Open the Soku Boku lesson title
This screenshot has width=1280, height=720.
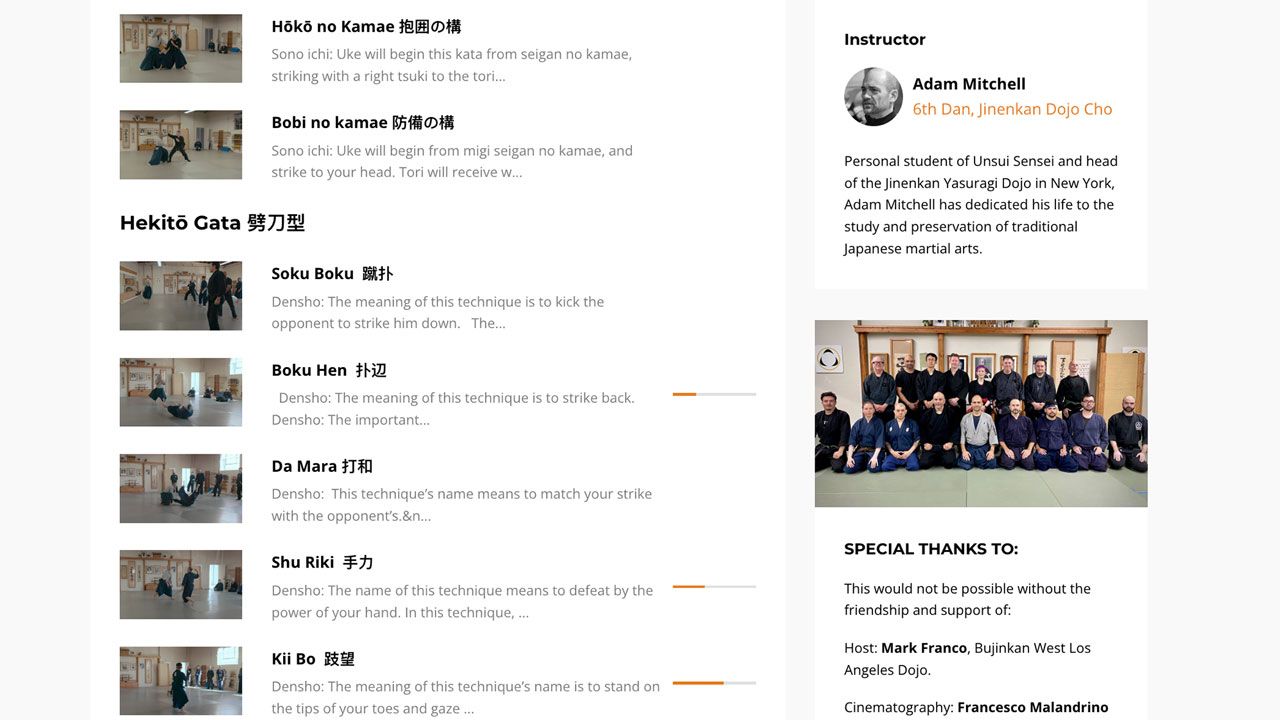coord(332,274)
